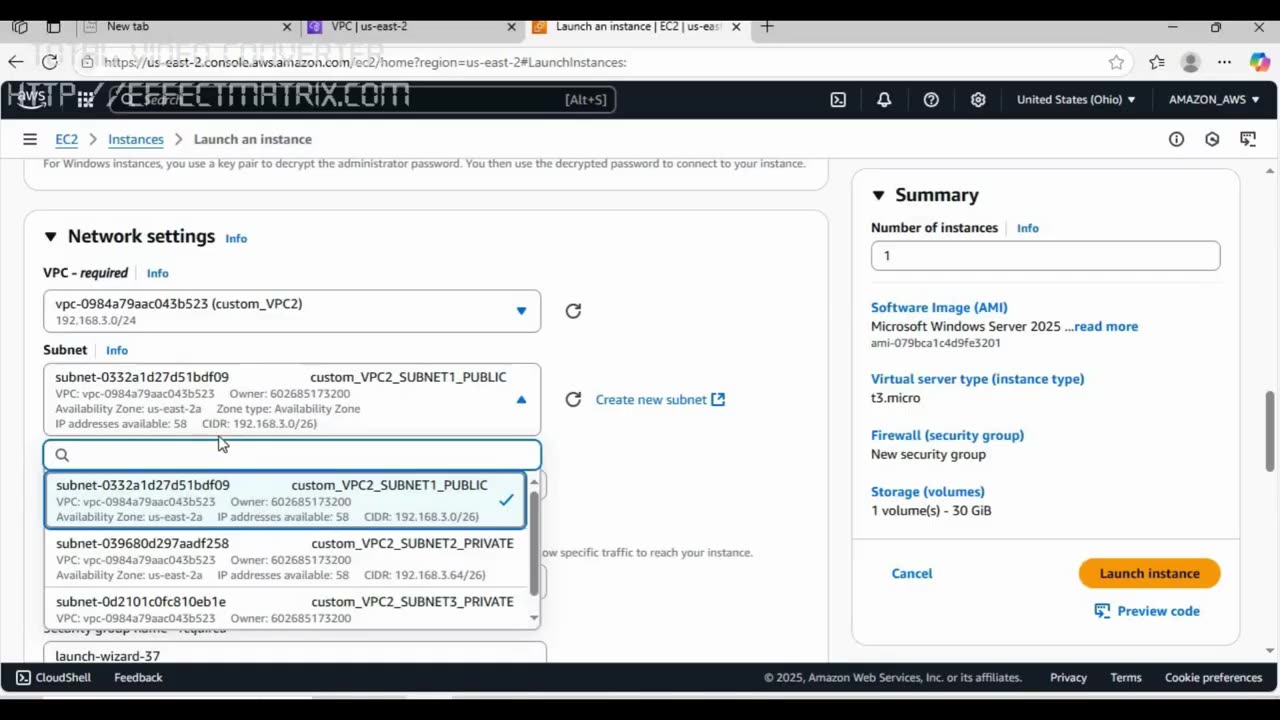Open the AMAZON_AWS account menu
The height and width of the screenshot is (720, 1280).
1214,100
